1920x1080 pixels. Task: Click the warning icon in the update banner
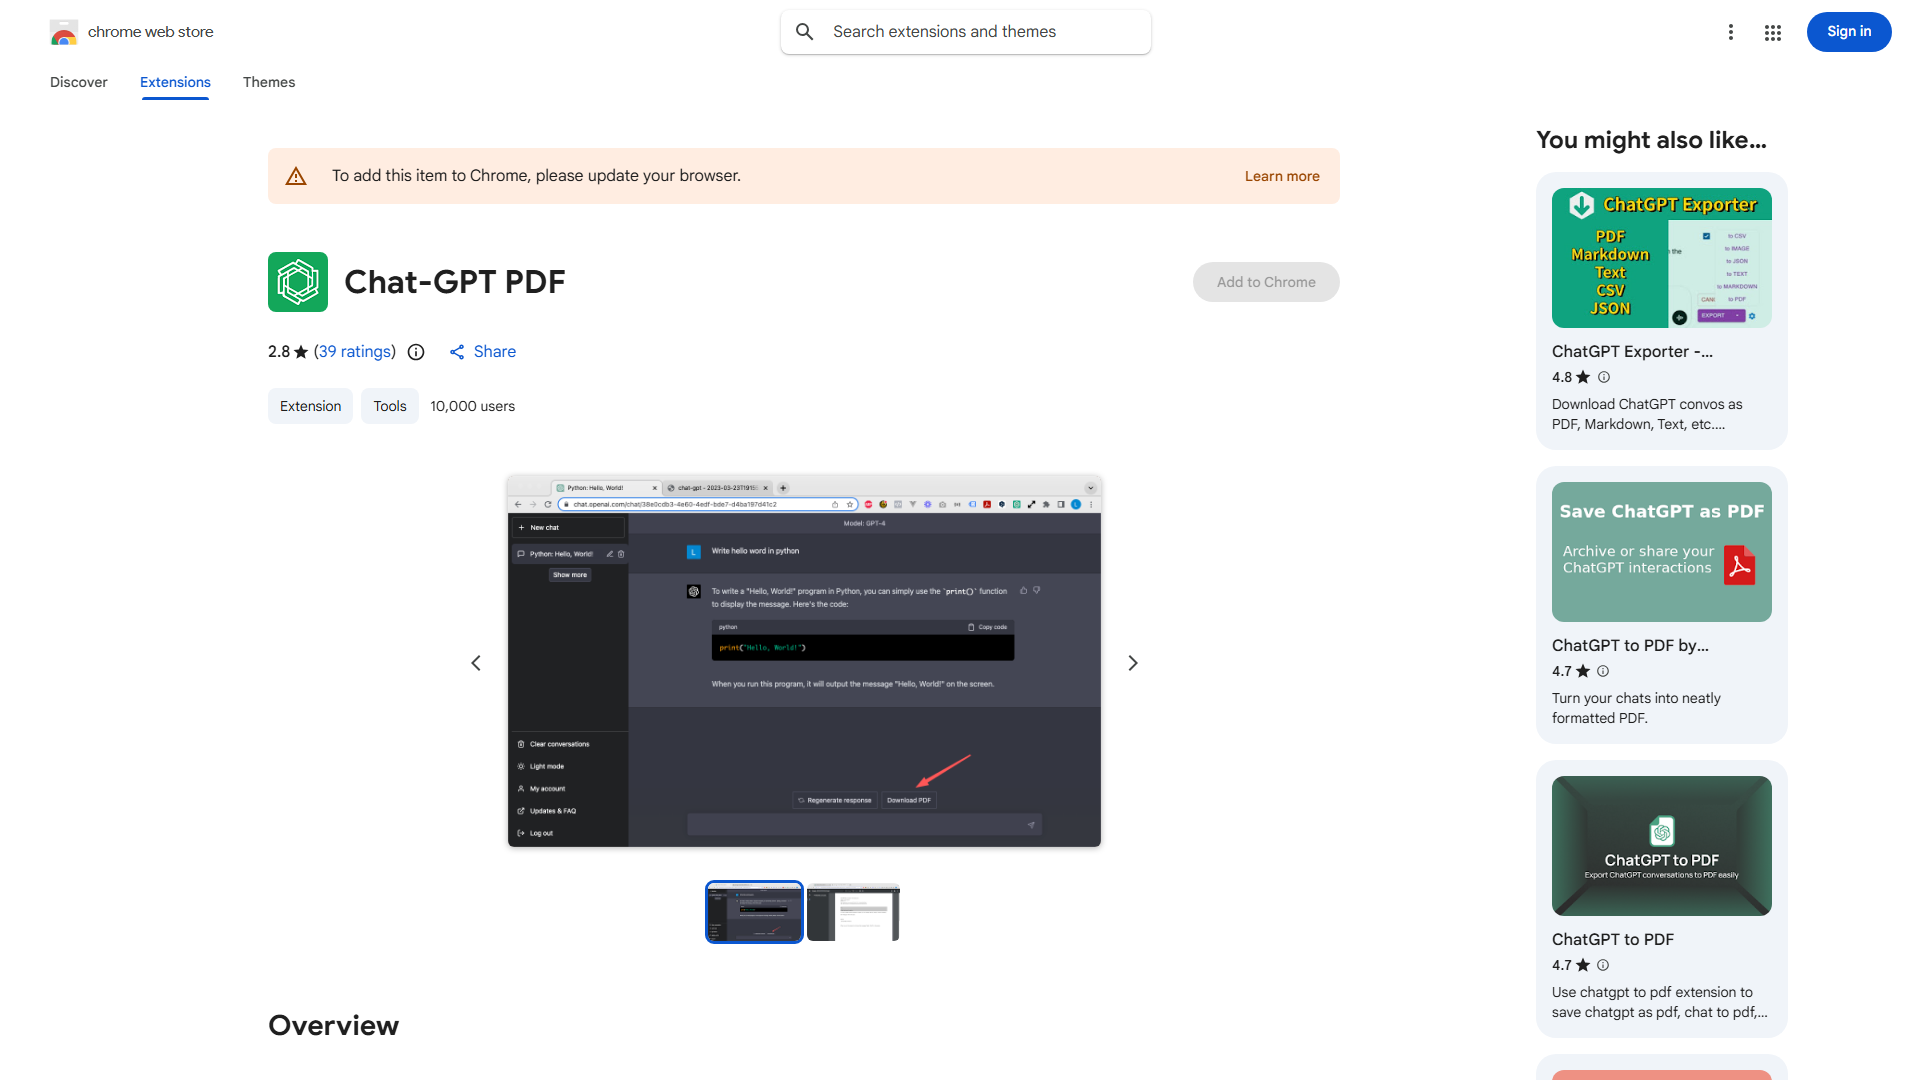tap(296, 175)
